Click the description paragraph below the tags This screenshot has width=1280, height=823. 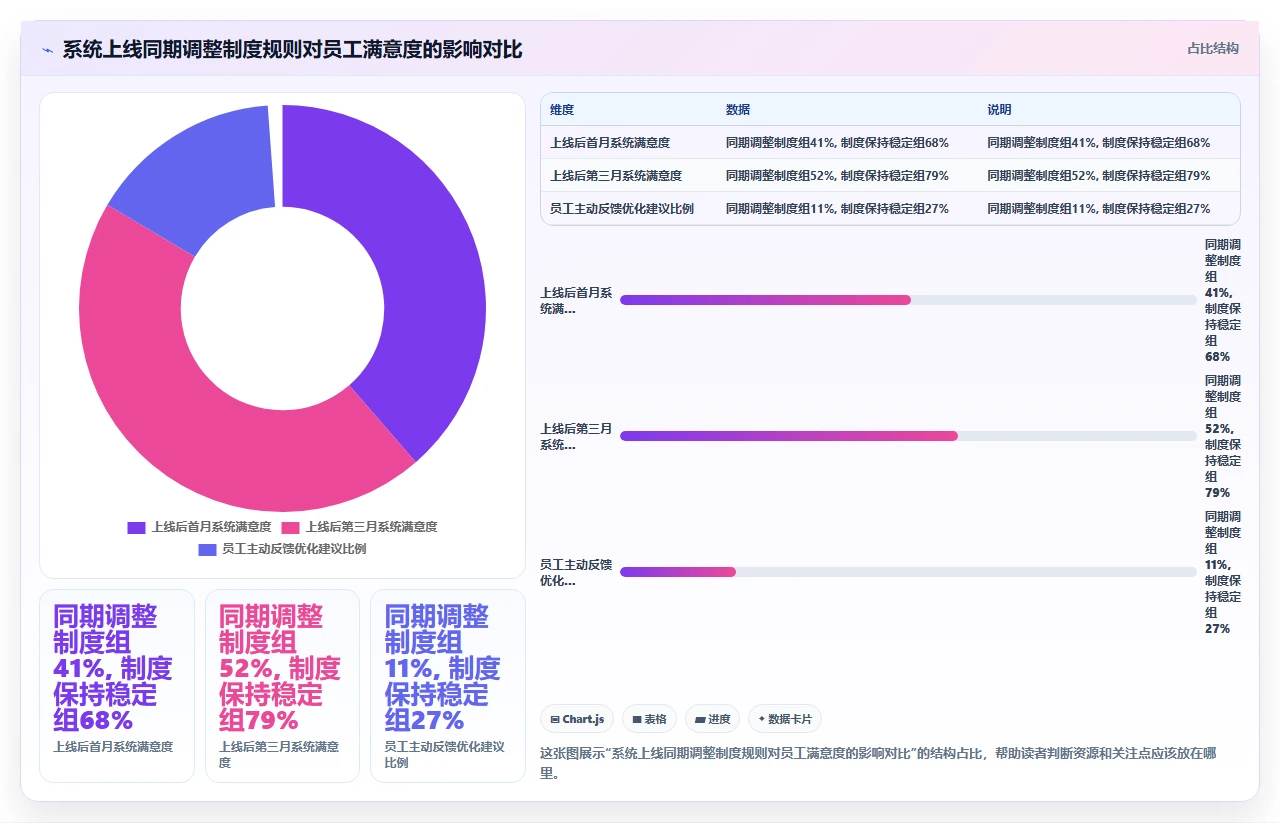pos(877,762)
